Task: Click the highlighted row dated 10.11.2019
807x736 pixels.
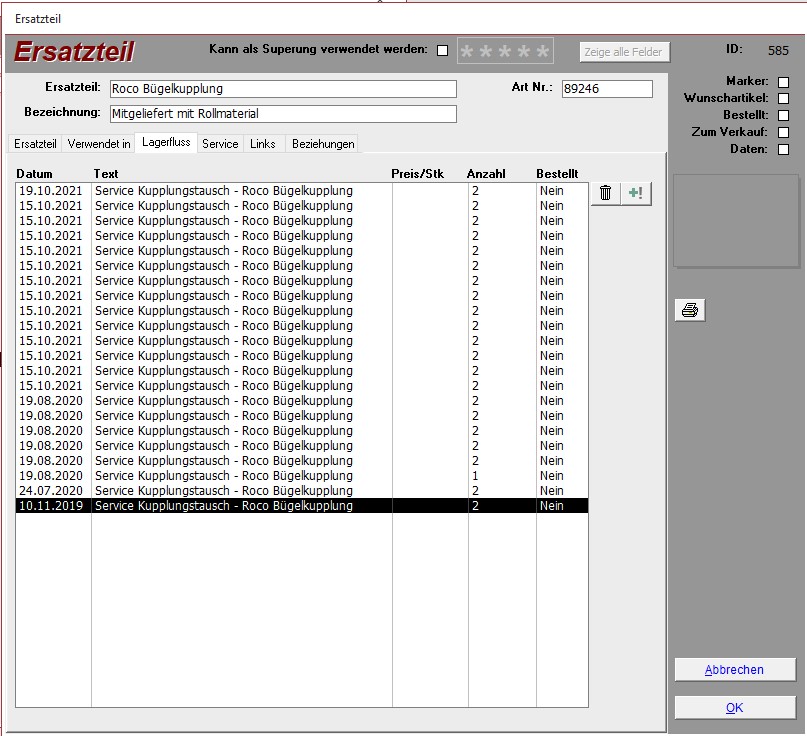Action: 302,505
